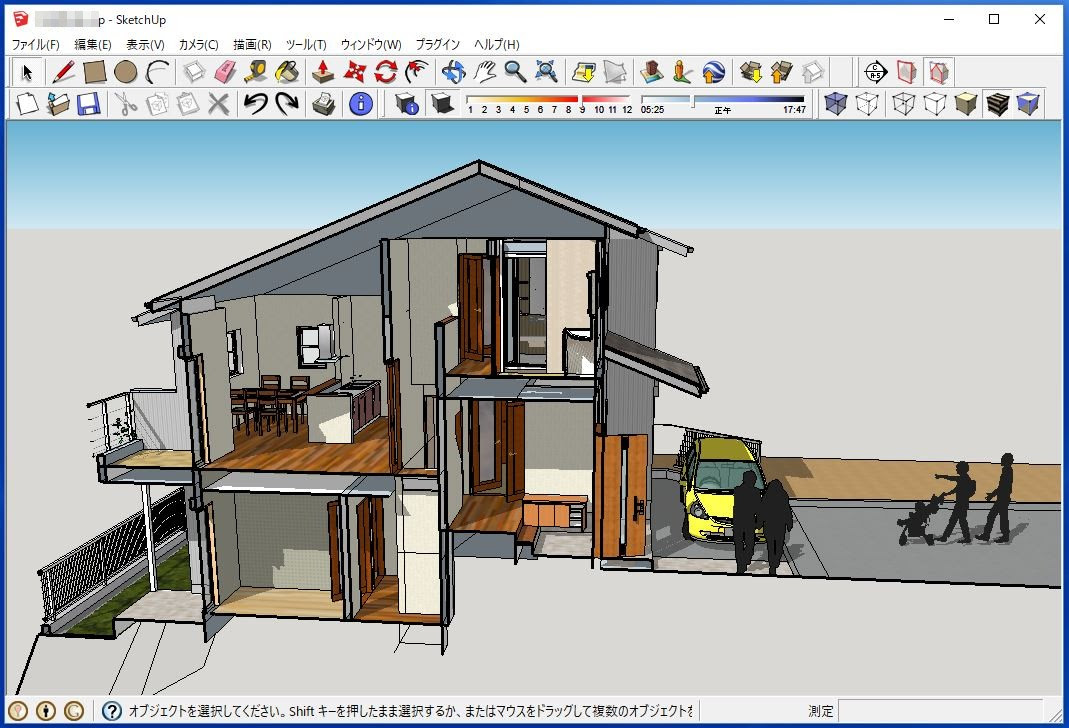This screenshot has height=728, width=1069.
Task: Click the Cut scissors icon
Action: [125, 104]
